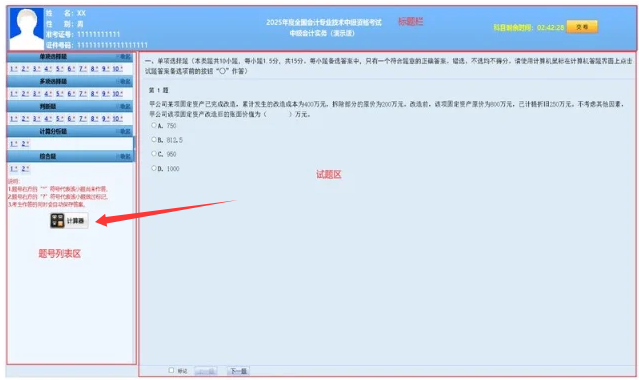
Task: Click the 综合题 section header
Action: point(70,157)
